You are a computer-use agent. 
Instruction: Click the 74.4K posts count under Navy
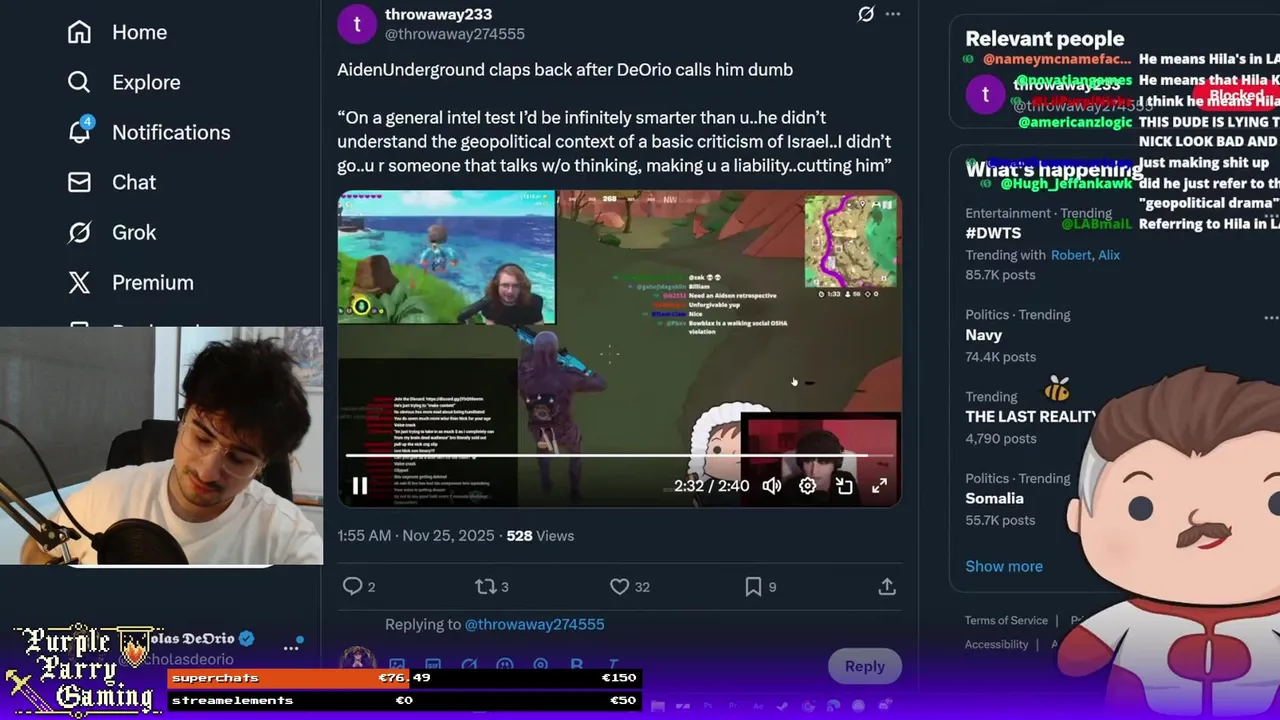tap(1000, 357)
